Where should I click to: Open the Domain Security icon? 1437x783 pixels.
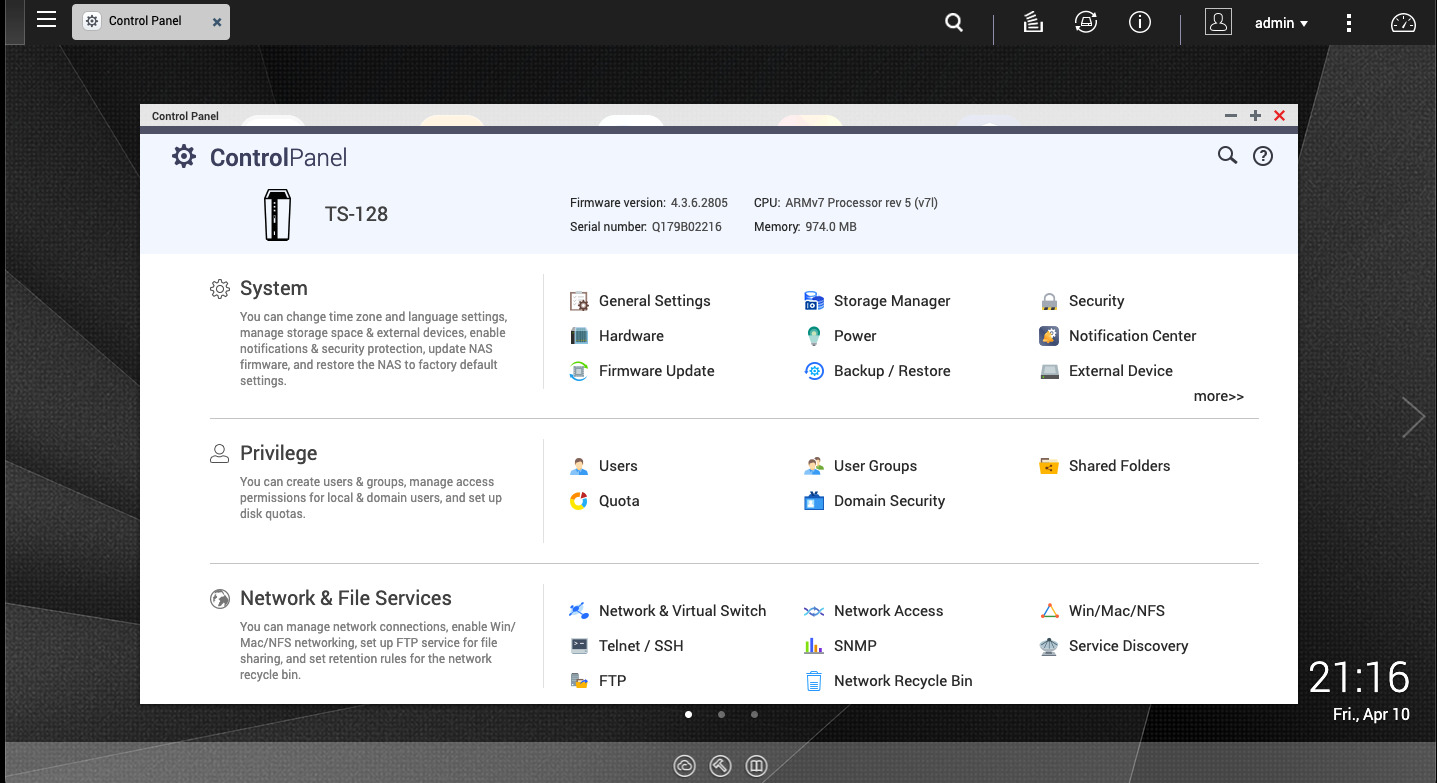click(814, 501)
